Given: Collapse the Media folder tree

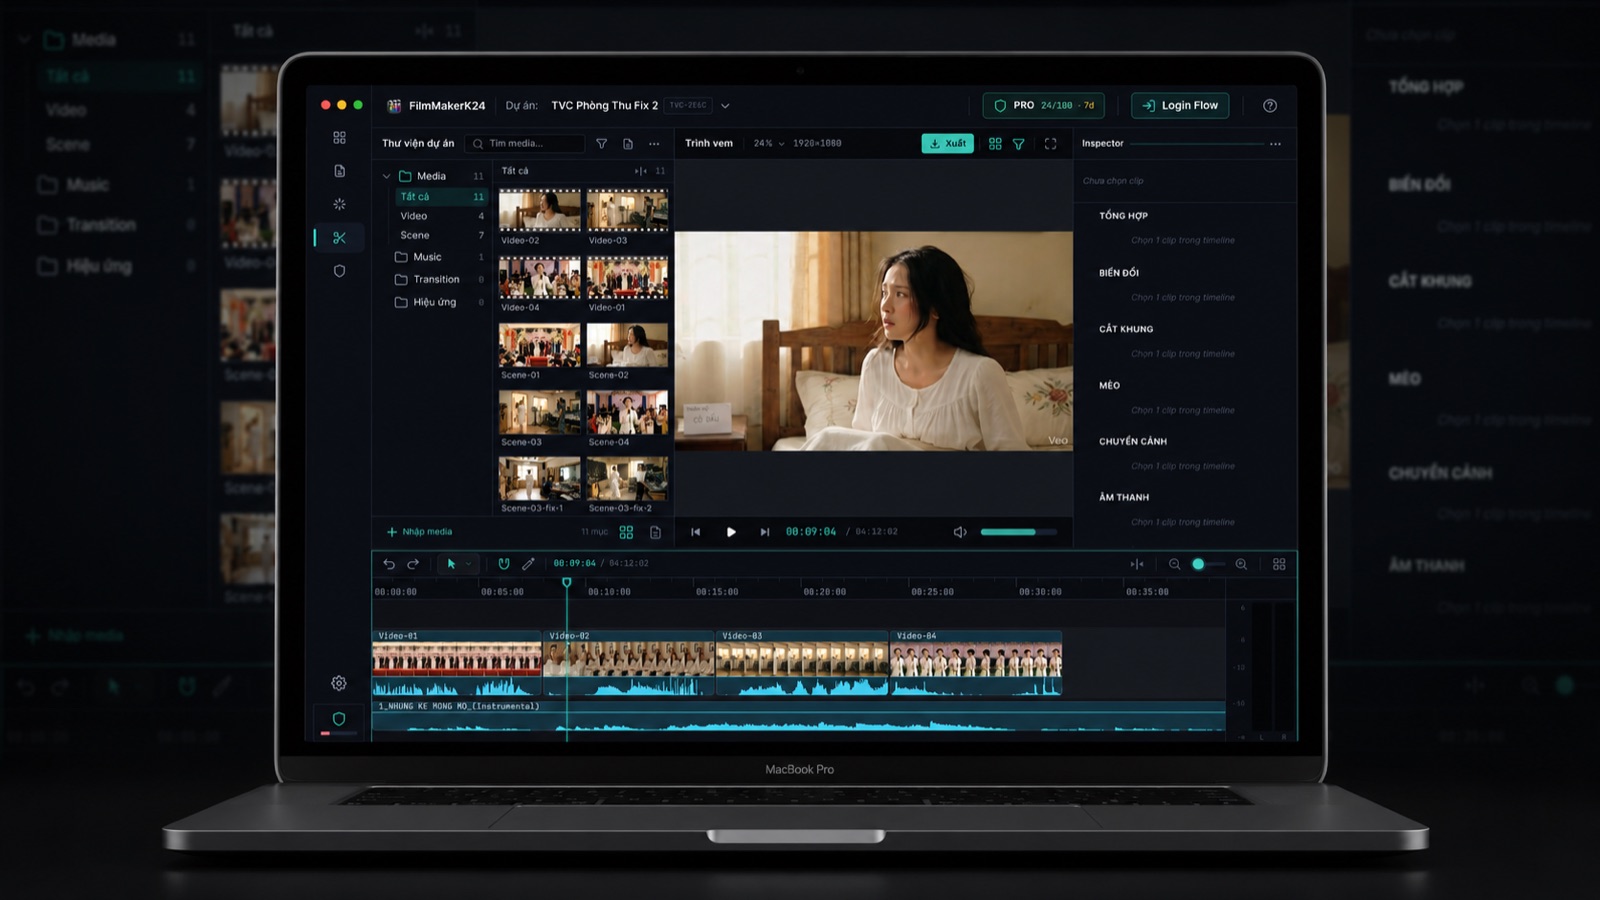Looking at the screenshot, I should tap(387, 176).
